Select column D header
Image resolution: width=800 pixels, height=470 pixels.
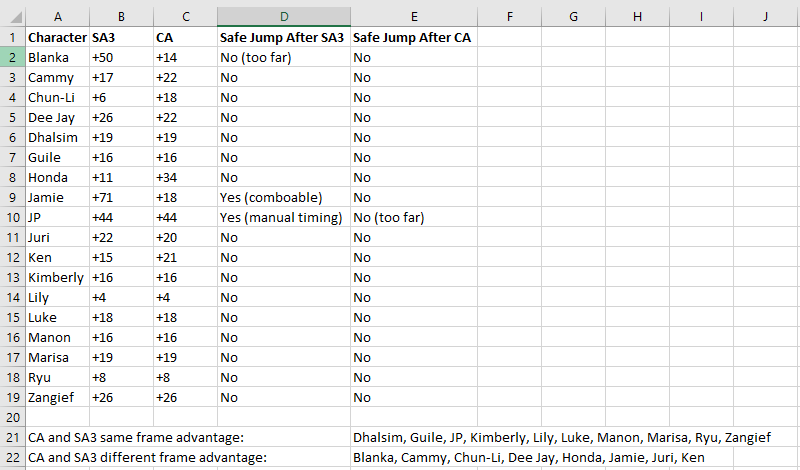284,16
